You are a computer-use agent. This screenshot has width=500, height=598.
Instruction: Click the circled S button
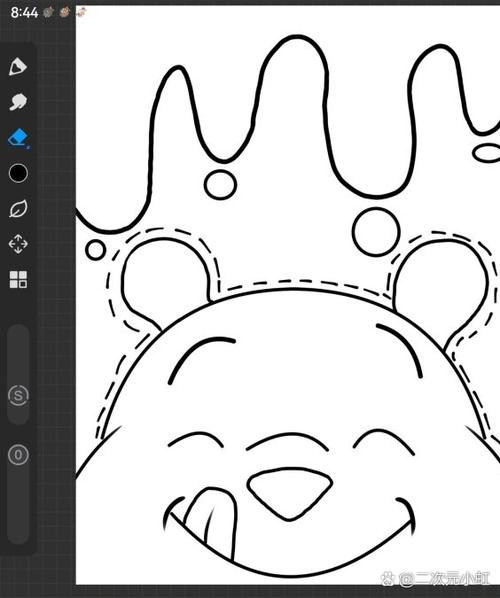pos(18,395)
